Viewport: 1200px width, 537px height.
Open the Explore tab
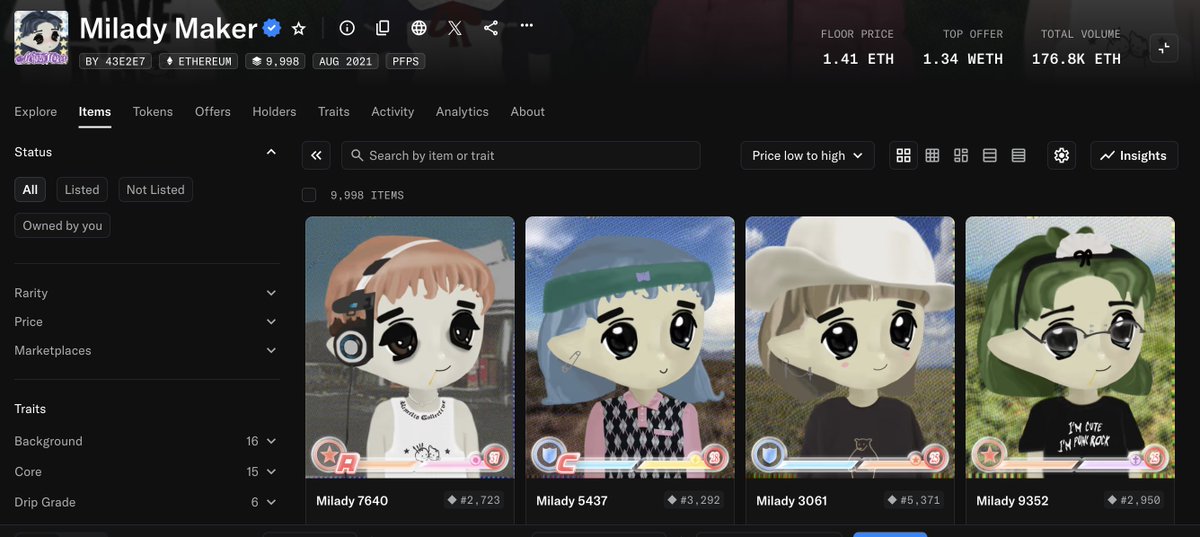point(36,111)
